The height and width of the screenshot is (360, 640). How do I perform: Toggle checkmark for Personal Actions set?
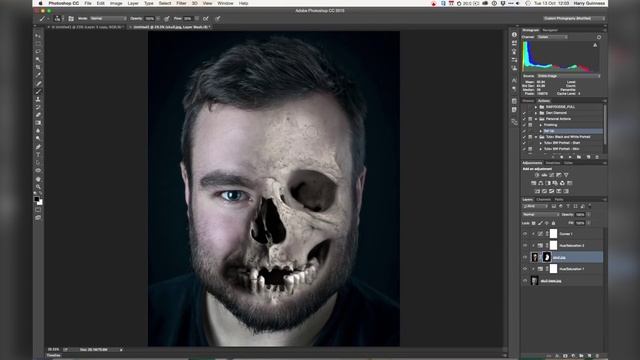[524, 119]
